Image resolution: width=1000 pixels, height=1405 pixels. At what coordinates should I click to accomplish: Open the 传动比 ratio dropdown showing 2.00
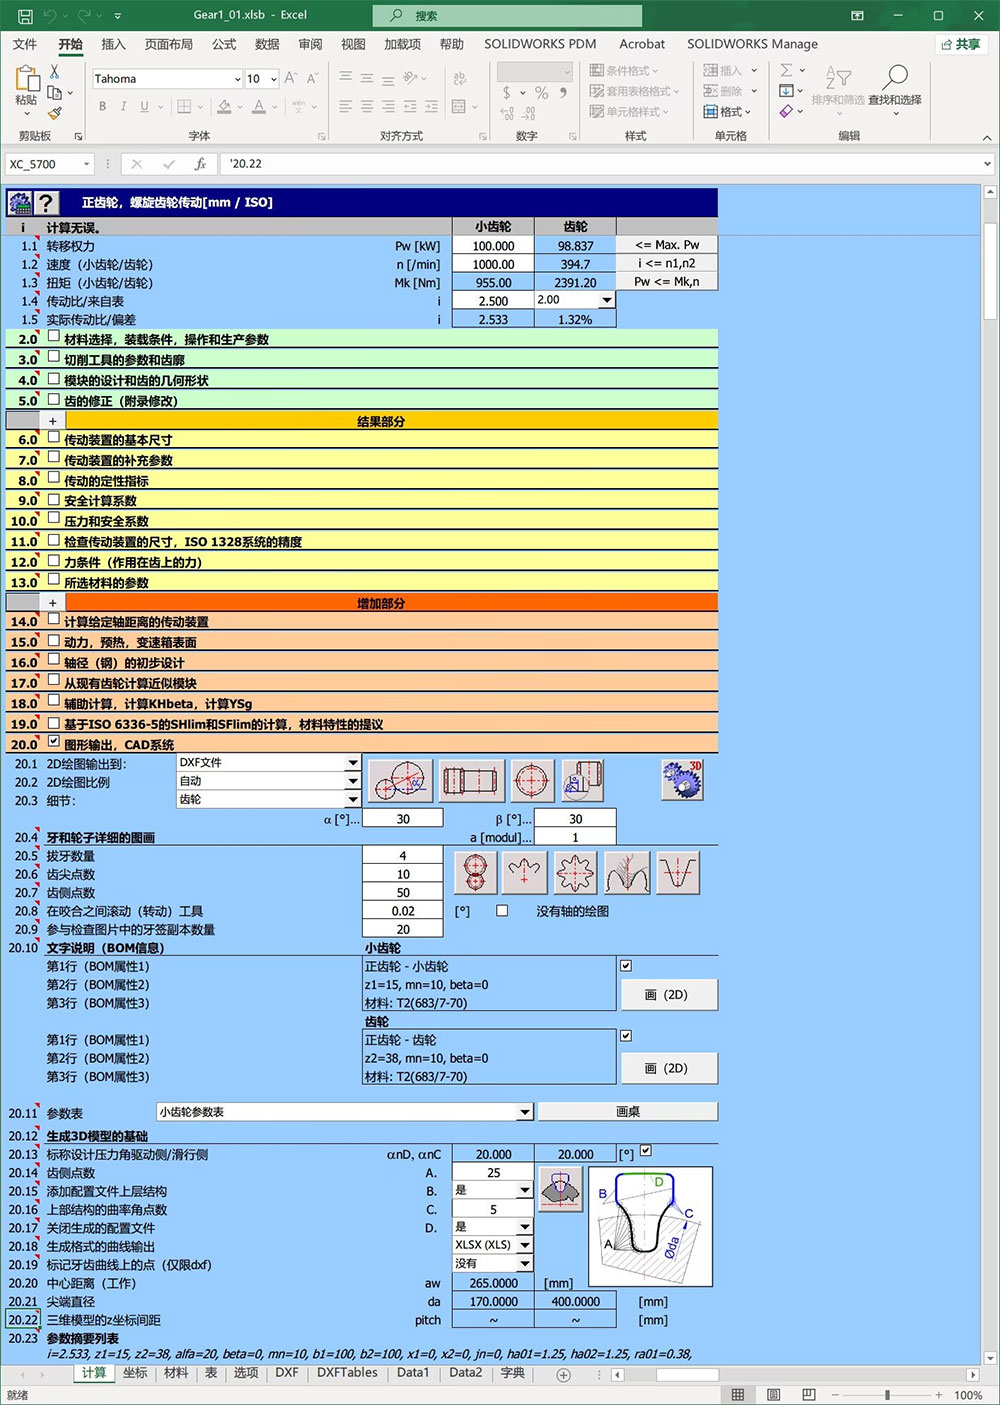coord(606,300)
